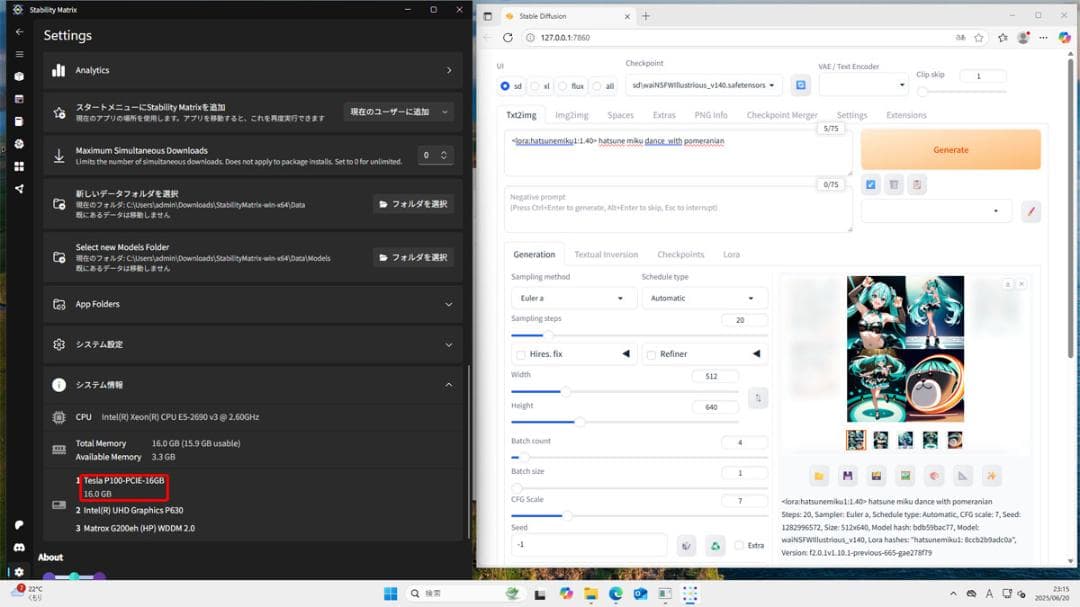The image size is (1080, 607).
Task: Click the Generate button
Action: [x=950, y=148]
